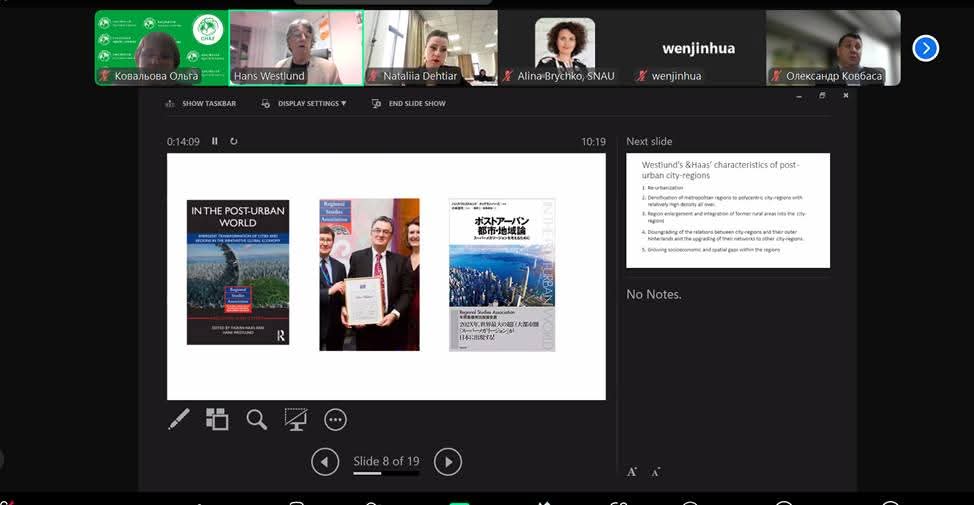Select wenjinhua participant tile
This screenshot has width=974, height=505.
(699, 48)
